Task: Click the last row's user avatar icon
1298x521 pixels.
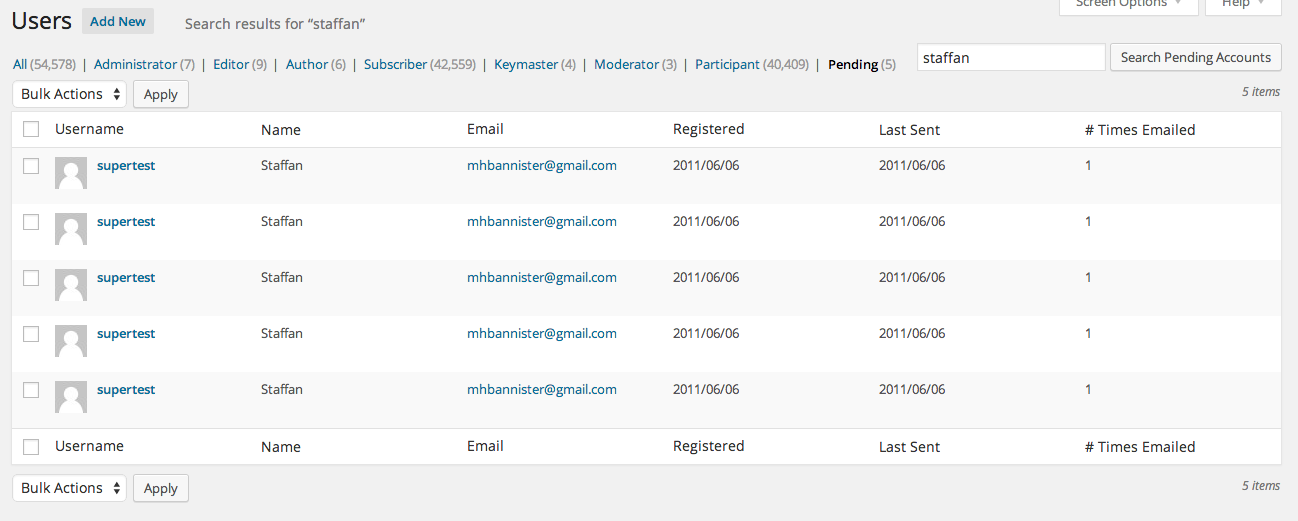Action: click(x=71, y=397)
